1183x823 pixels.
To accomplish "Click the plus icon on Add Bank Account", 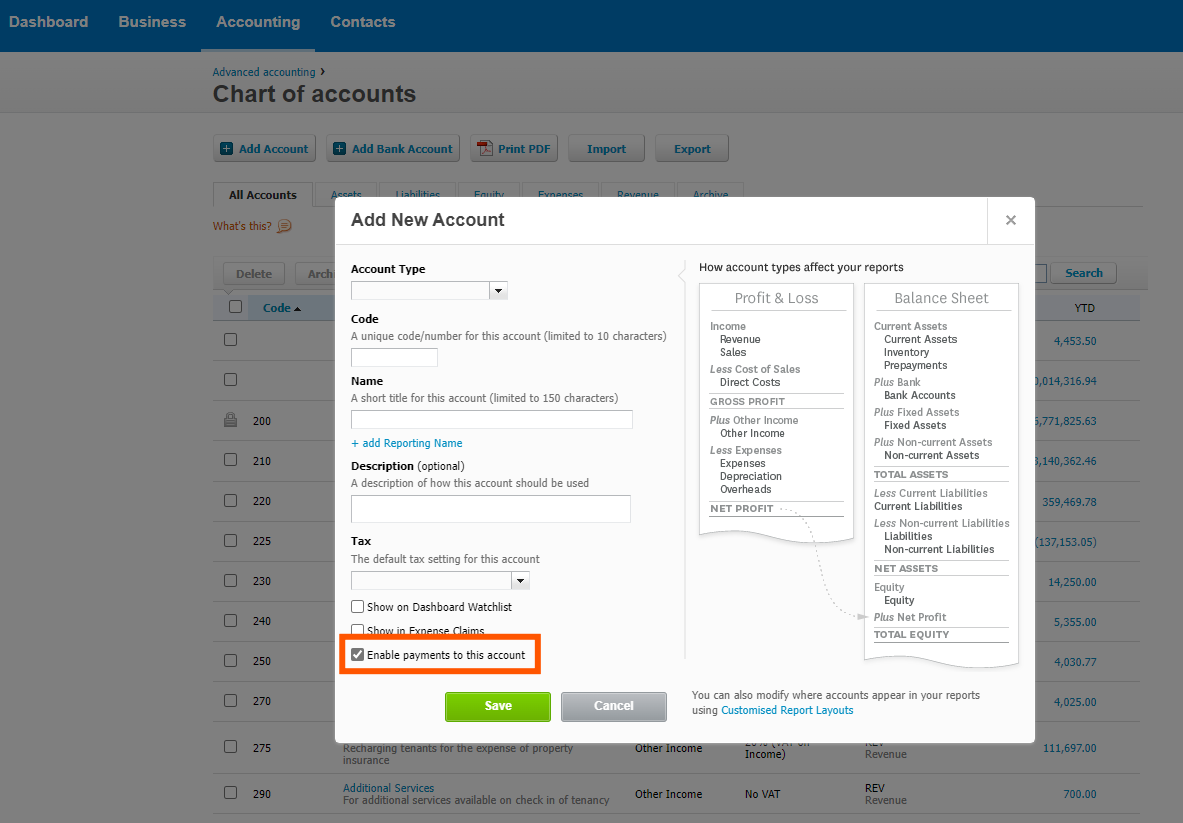I will pyautogui.click(x=340, y=149).
